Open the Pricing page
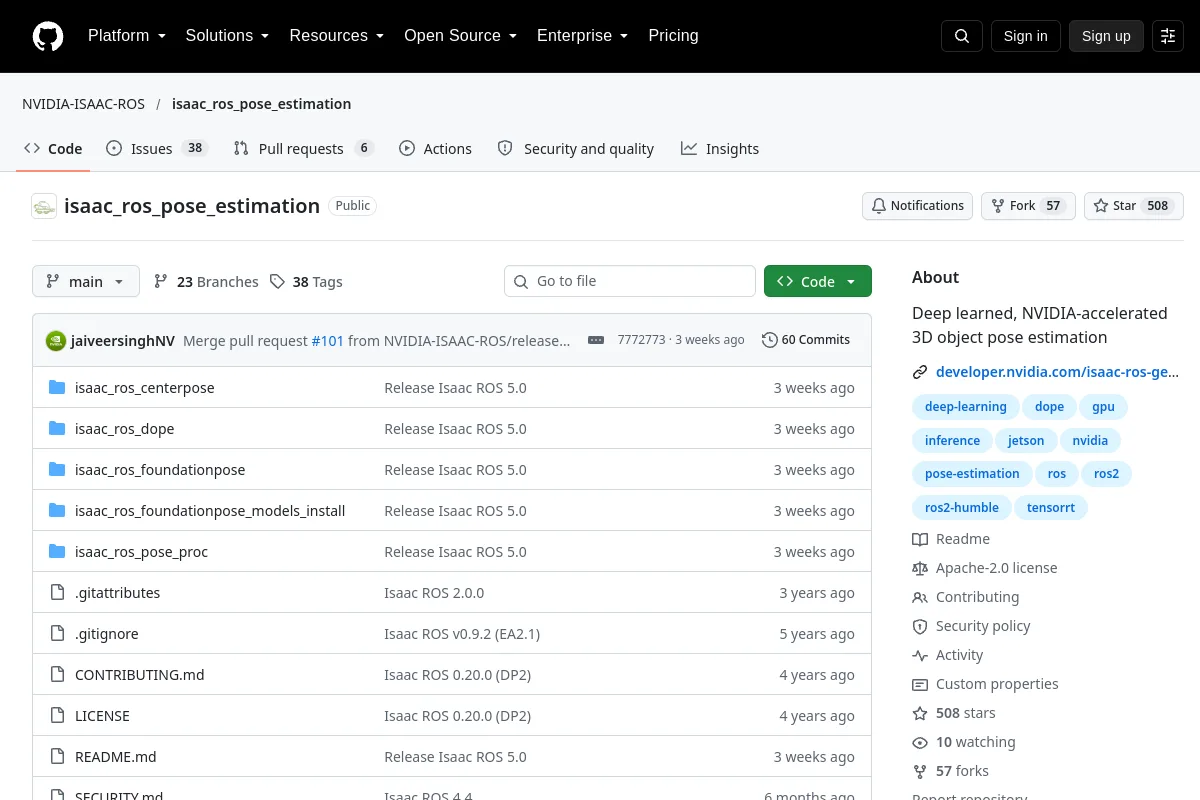Image resolution: width=1200 pixels, height=800 pixels. pyautogui.click(x=673, y=36)
